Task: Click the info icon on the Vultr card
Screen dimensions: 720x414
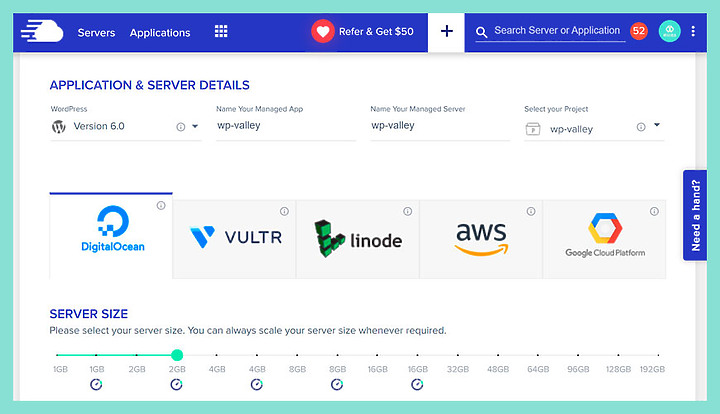Action: 284,211
